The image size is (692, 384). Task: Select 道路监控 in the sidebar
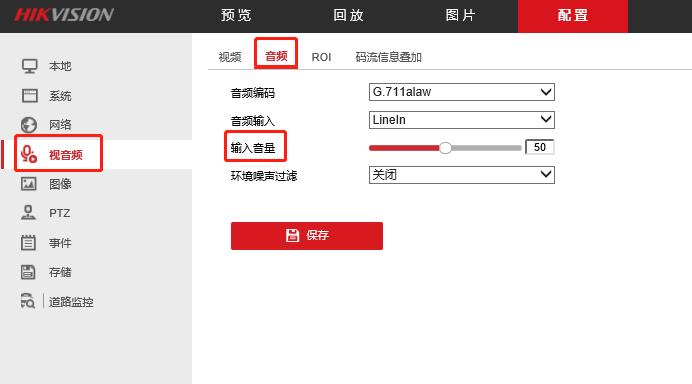(x=71, y=302)
